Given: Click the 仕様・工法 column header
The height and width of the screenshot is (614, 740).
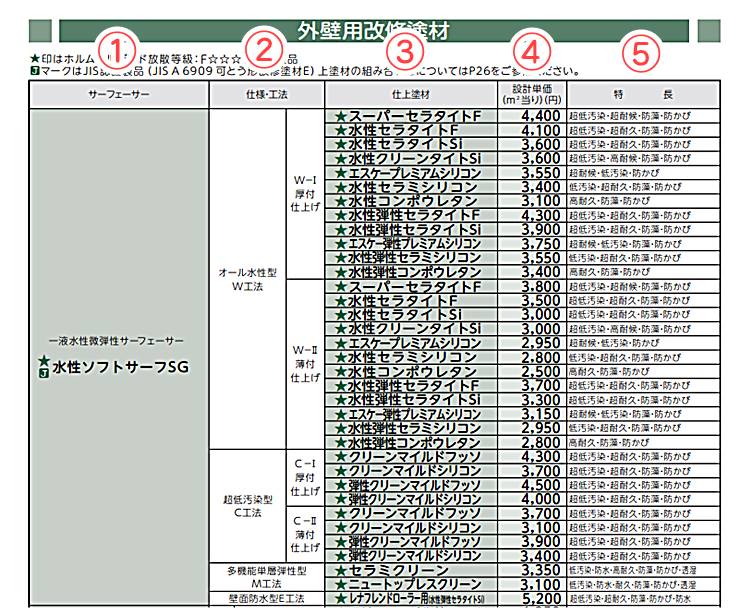Looking at the screenshot, I should [x=267, y=94].
